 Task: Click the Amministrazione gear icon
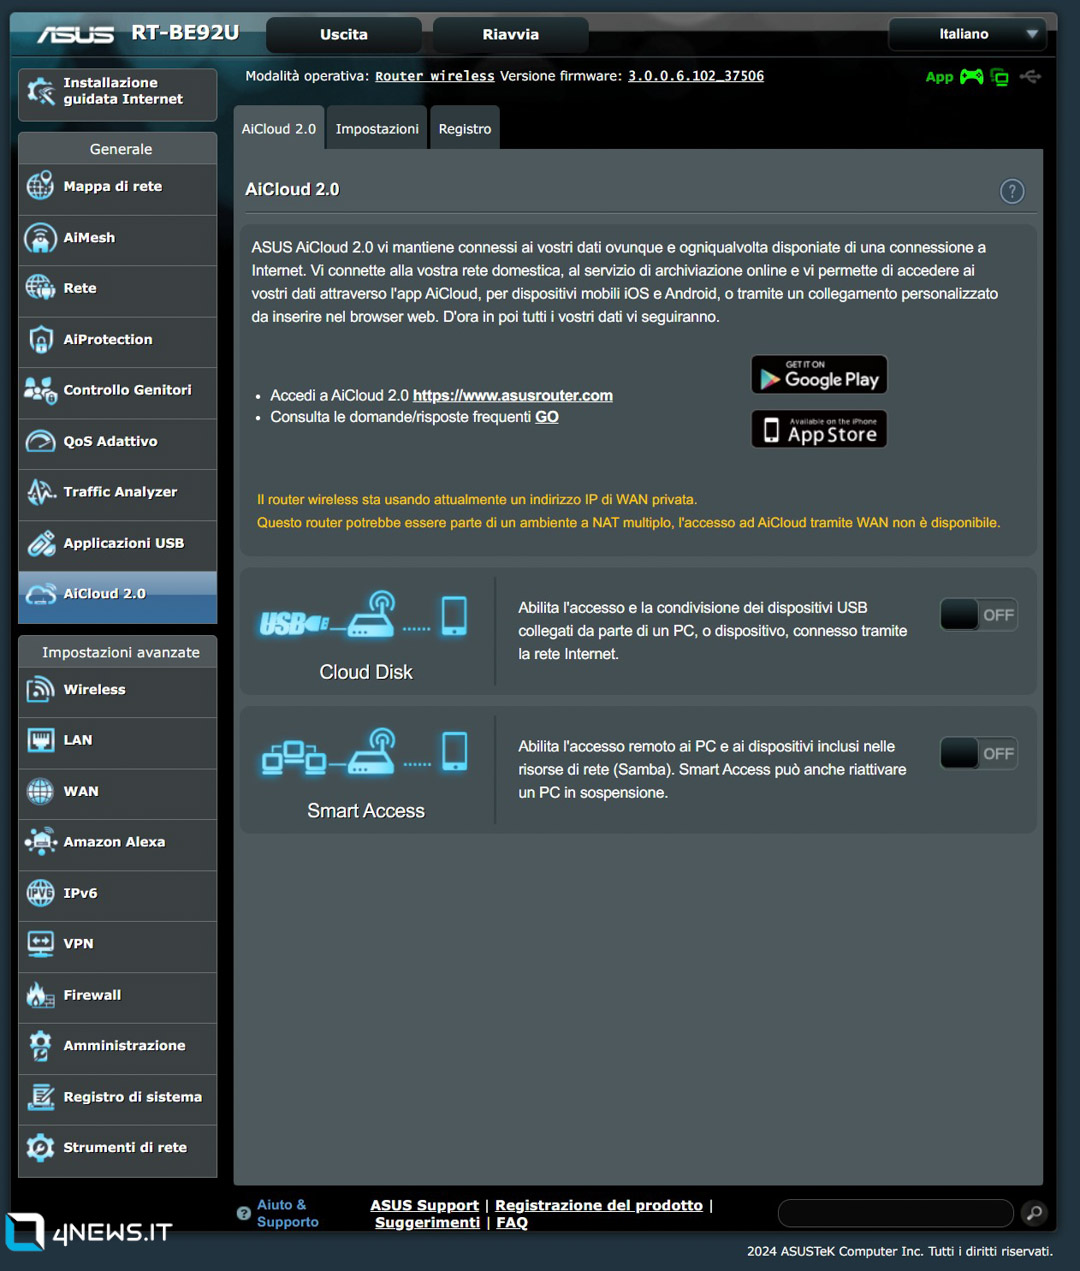coord(41,1046)
